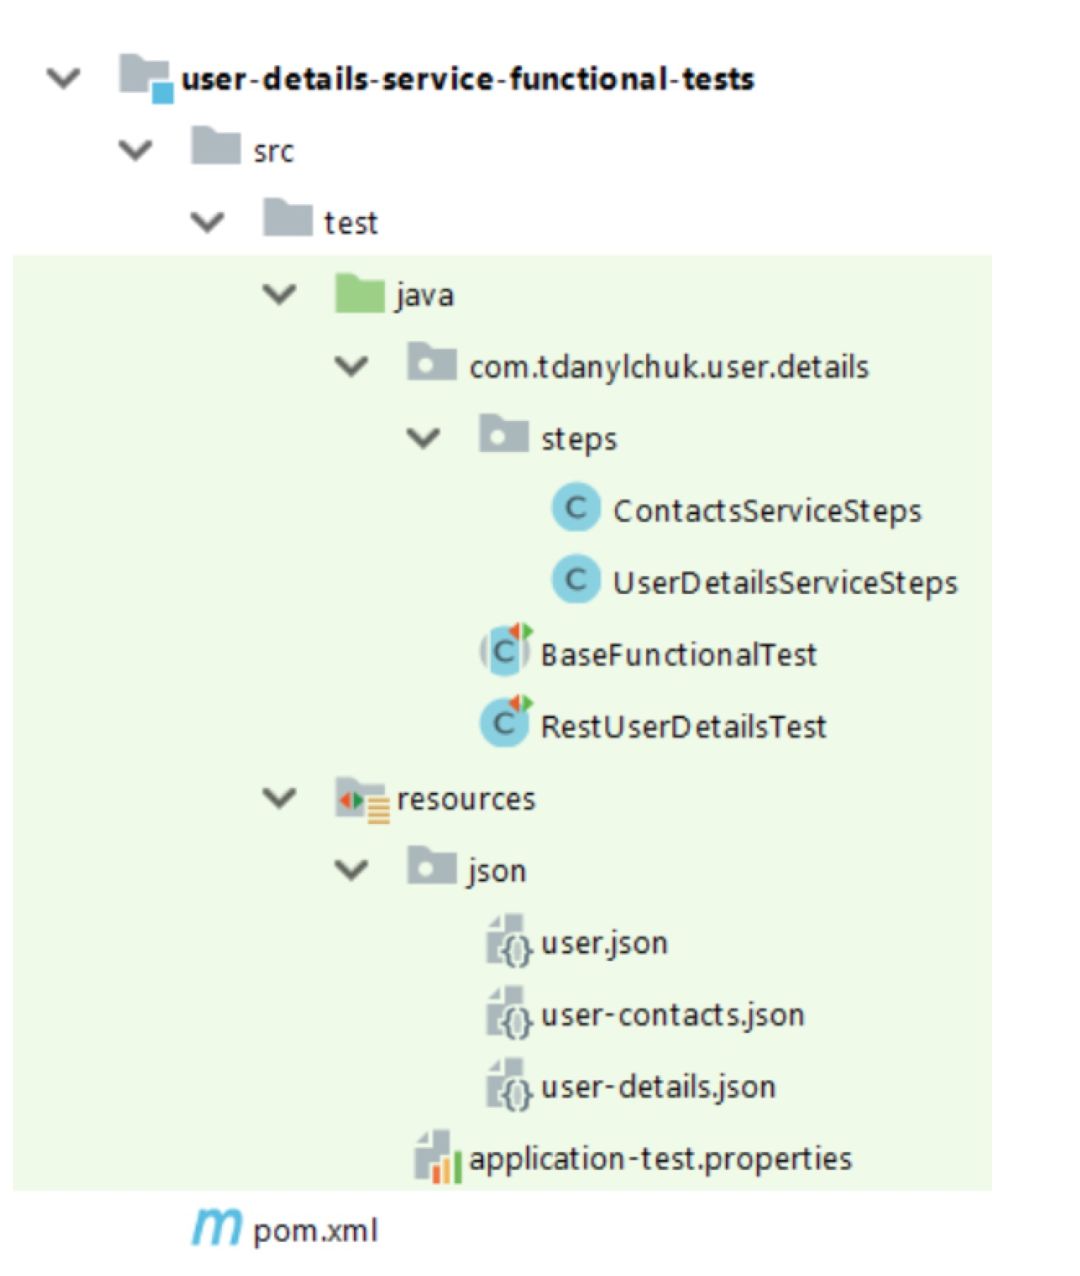The image size is (1080, 1276).
Task: Collapse the src folder chevron
Action: pos(136,150)
